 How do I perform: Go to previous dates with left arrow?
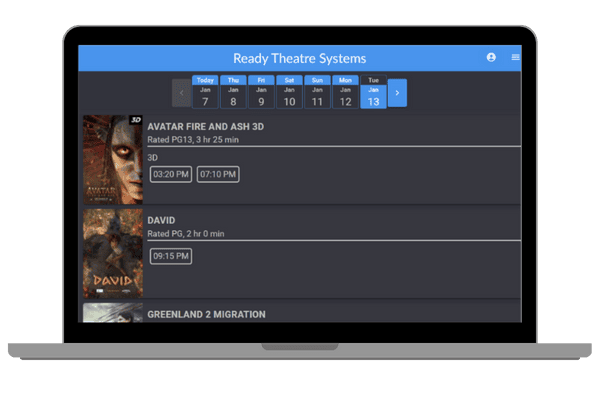point(181,93)
